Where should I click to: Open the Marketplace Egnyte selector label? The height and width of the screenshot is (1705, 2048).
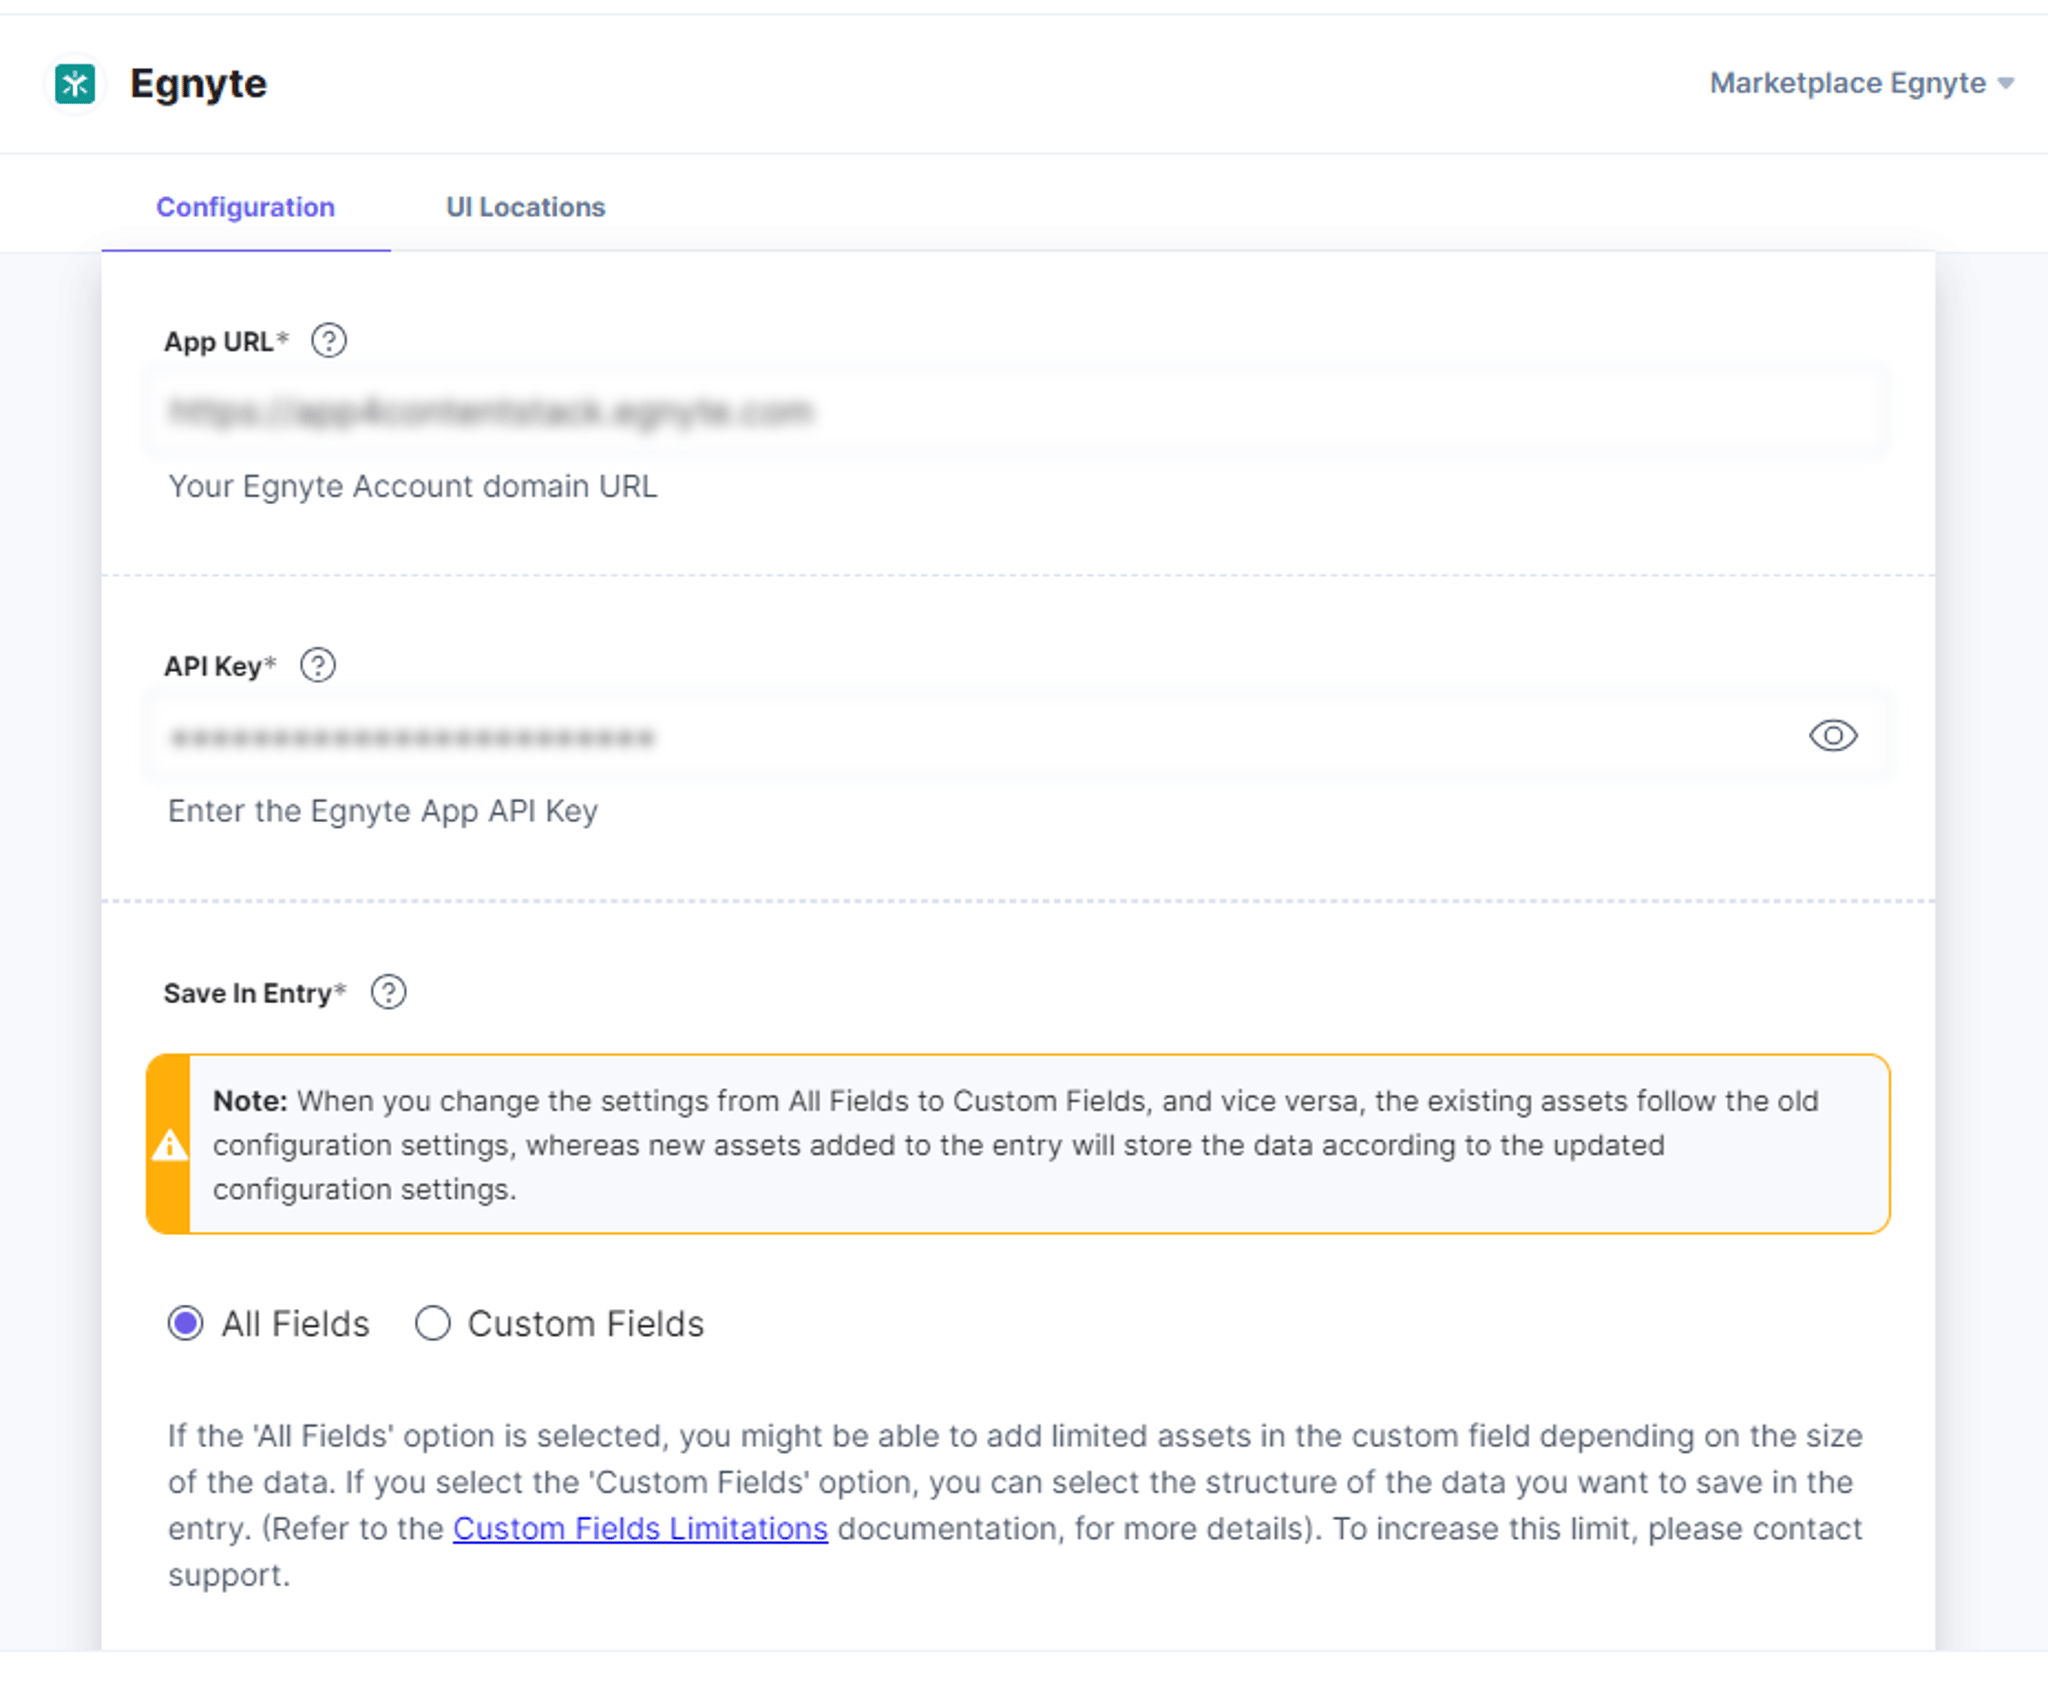point(1847,83)
